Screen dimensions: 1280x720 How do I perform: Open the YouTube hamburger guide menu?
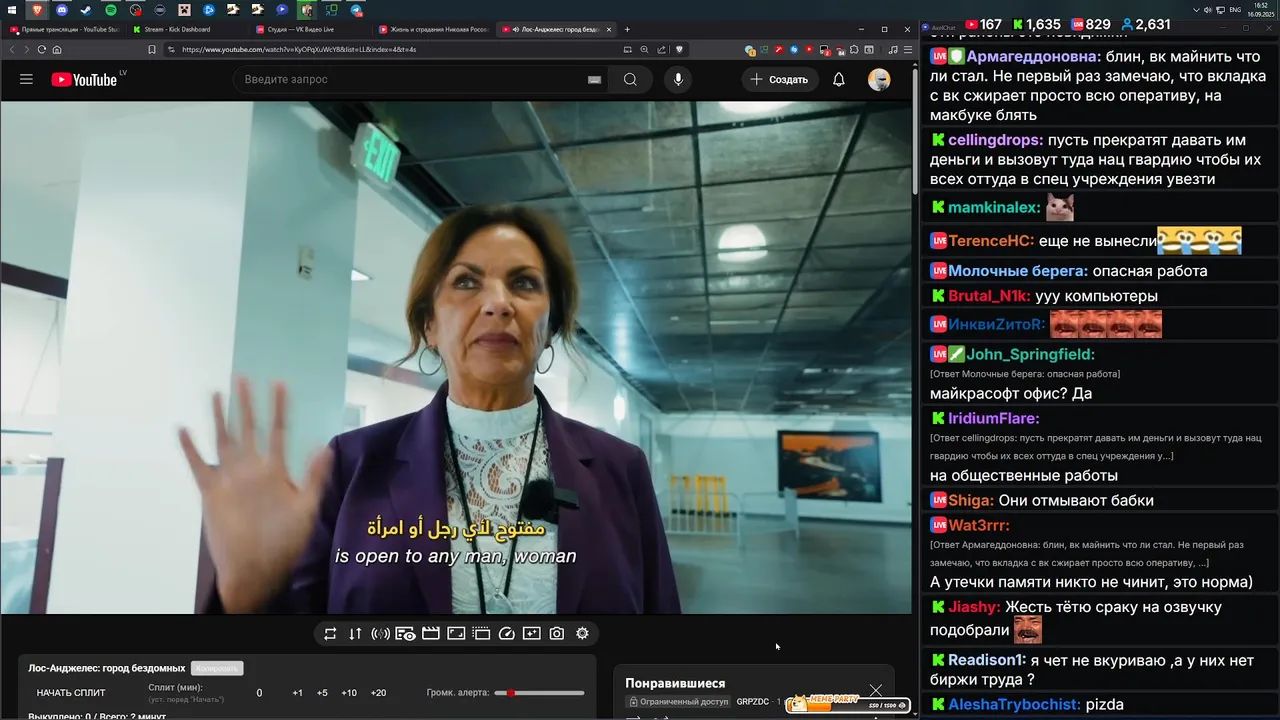click(26, 79)
